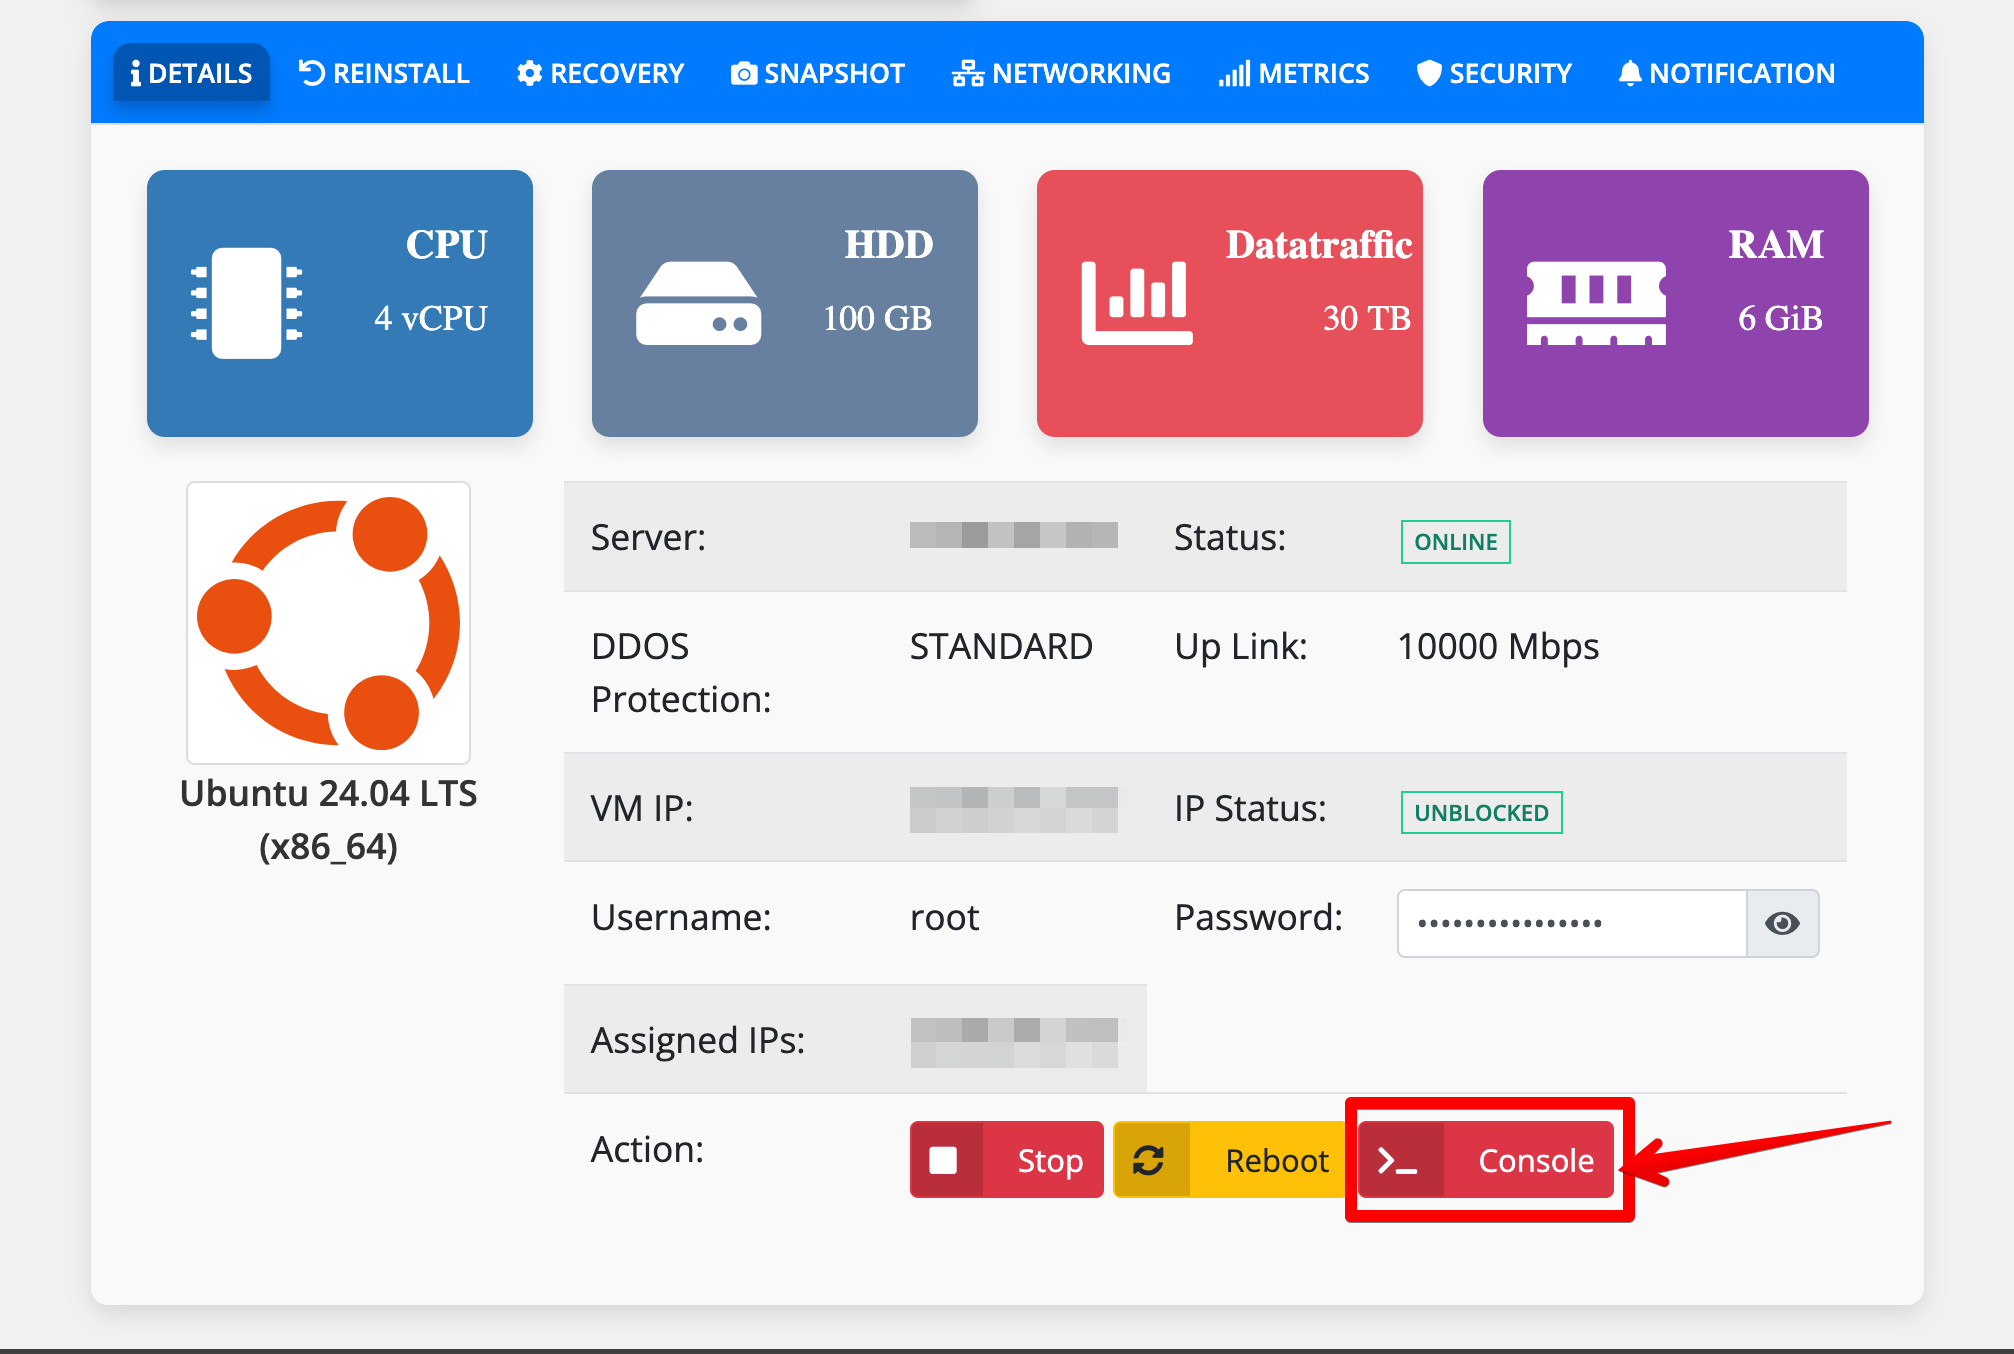Show password with the eye toggle
The width and height of the screenshot is (2014, 1354).
[1782, 923]
